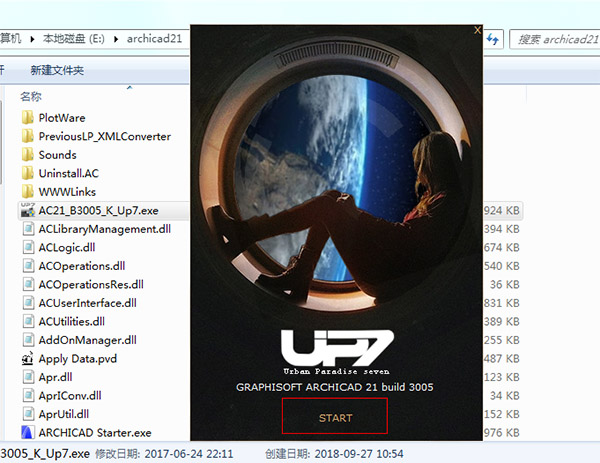Open dropdown arrow before 本地磁盘 (E:)
The width and height of the screenshot is (600, 463).
coord(32,39)
